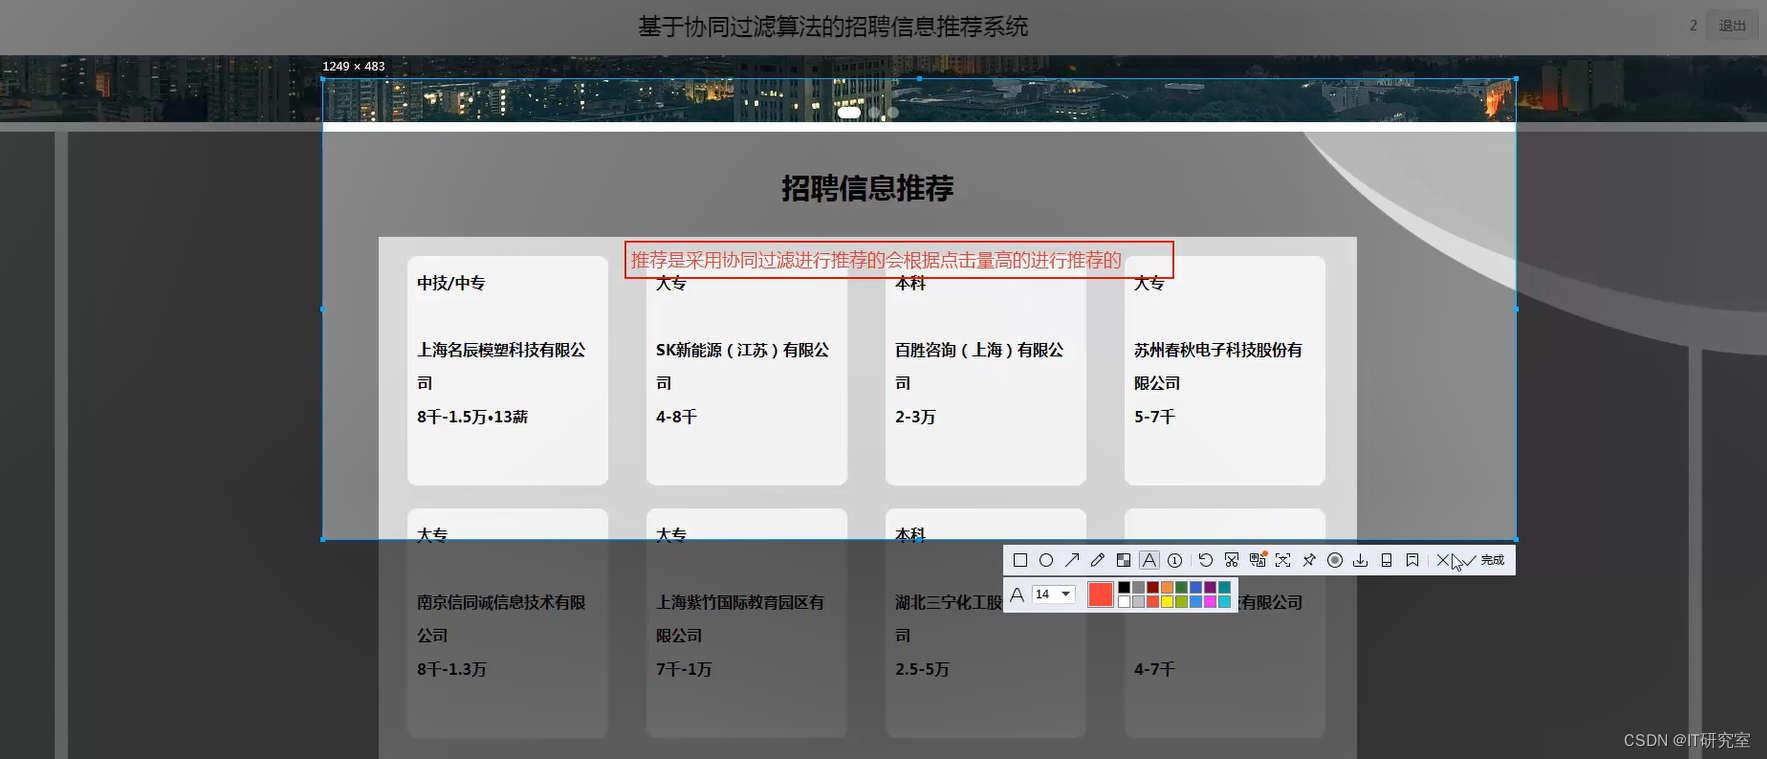
Task: Pick the yellow-green color swatch
Action: coord(1181,602)
